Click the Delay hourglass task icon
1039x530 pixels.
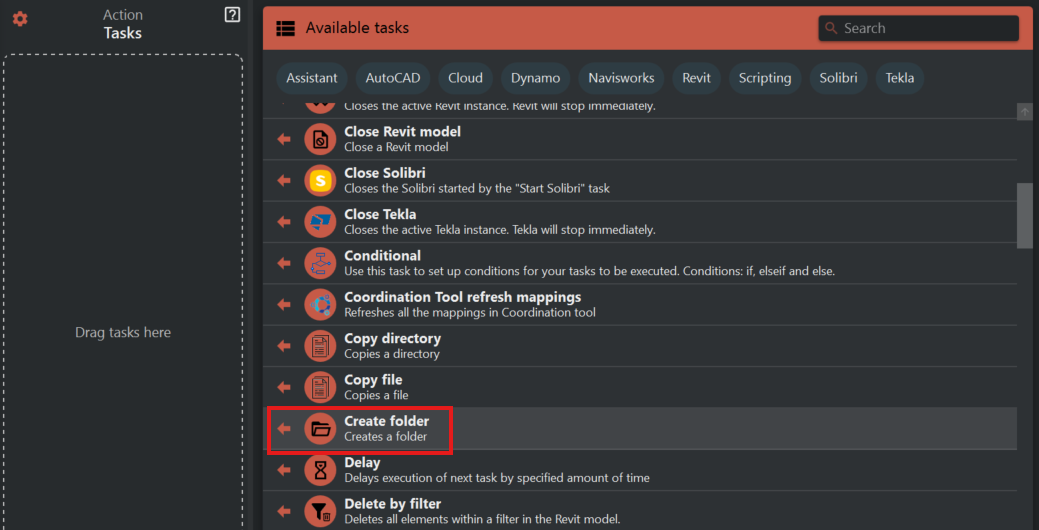click(321, 470)
